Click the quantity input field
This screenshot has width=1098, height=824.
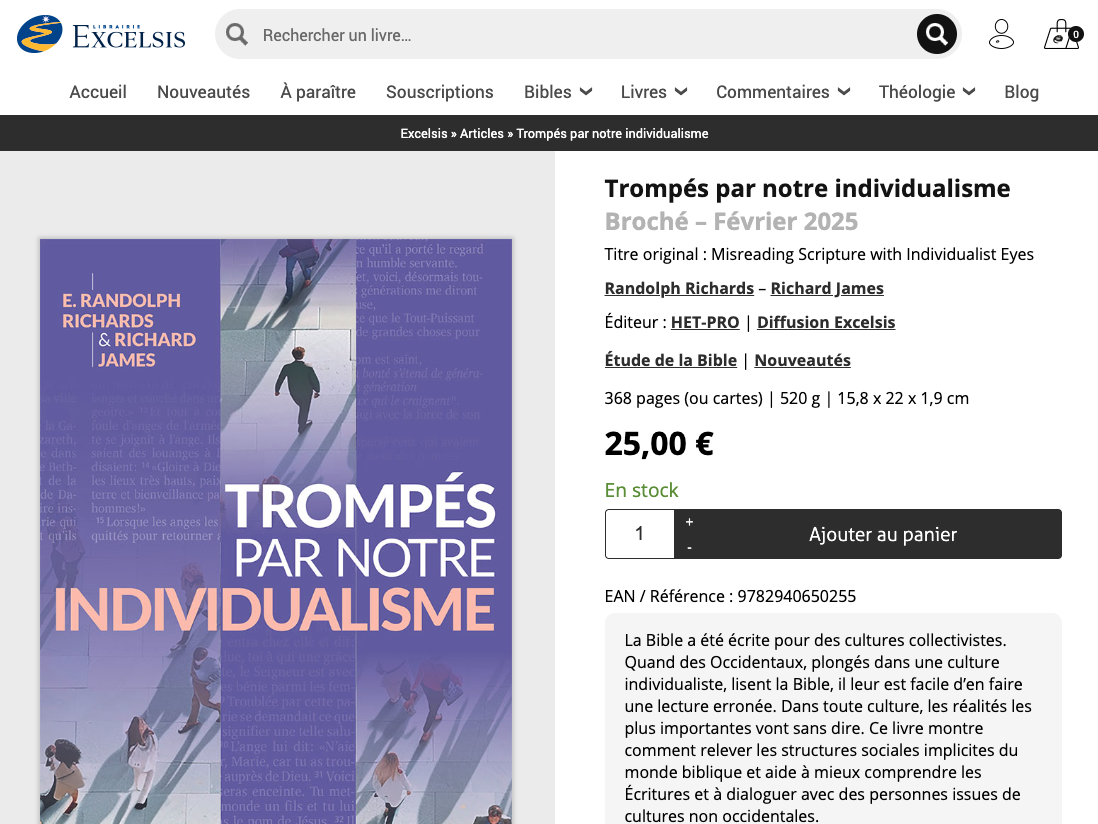(639, 534)
